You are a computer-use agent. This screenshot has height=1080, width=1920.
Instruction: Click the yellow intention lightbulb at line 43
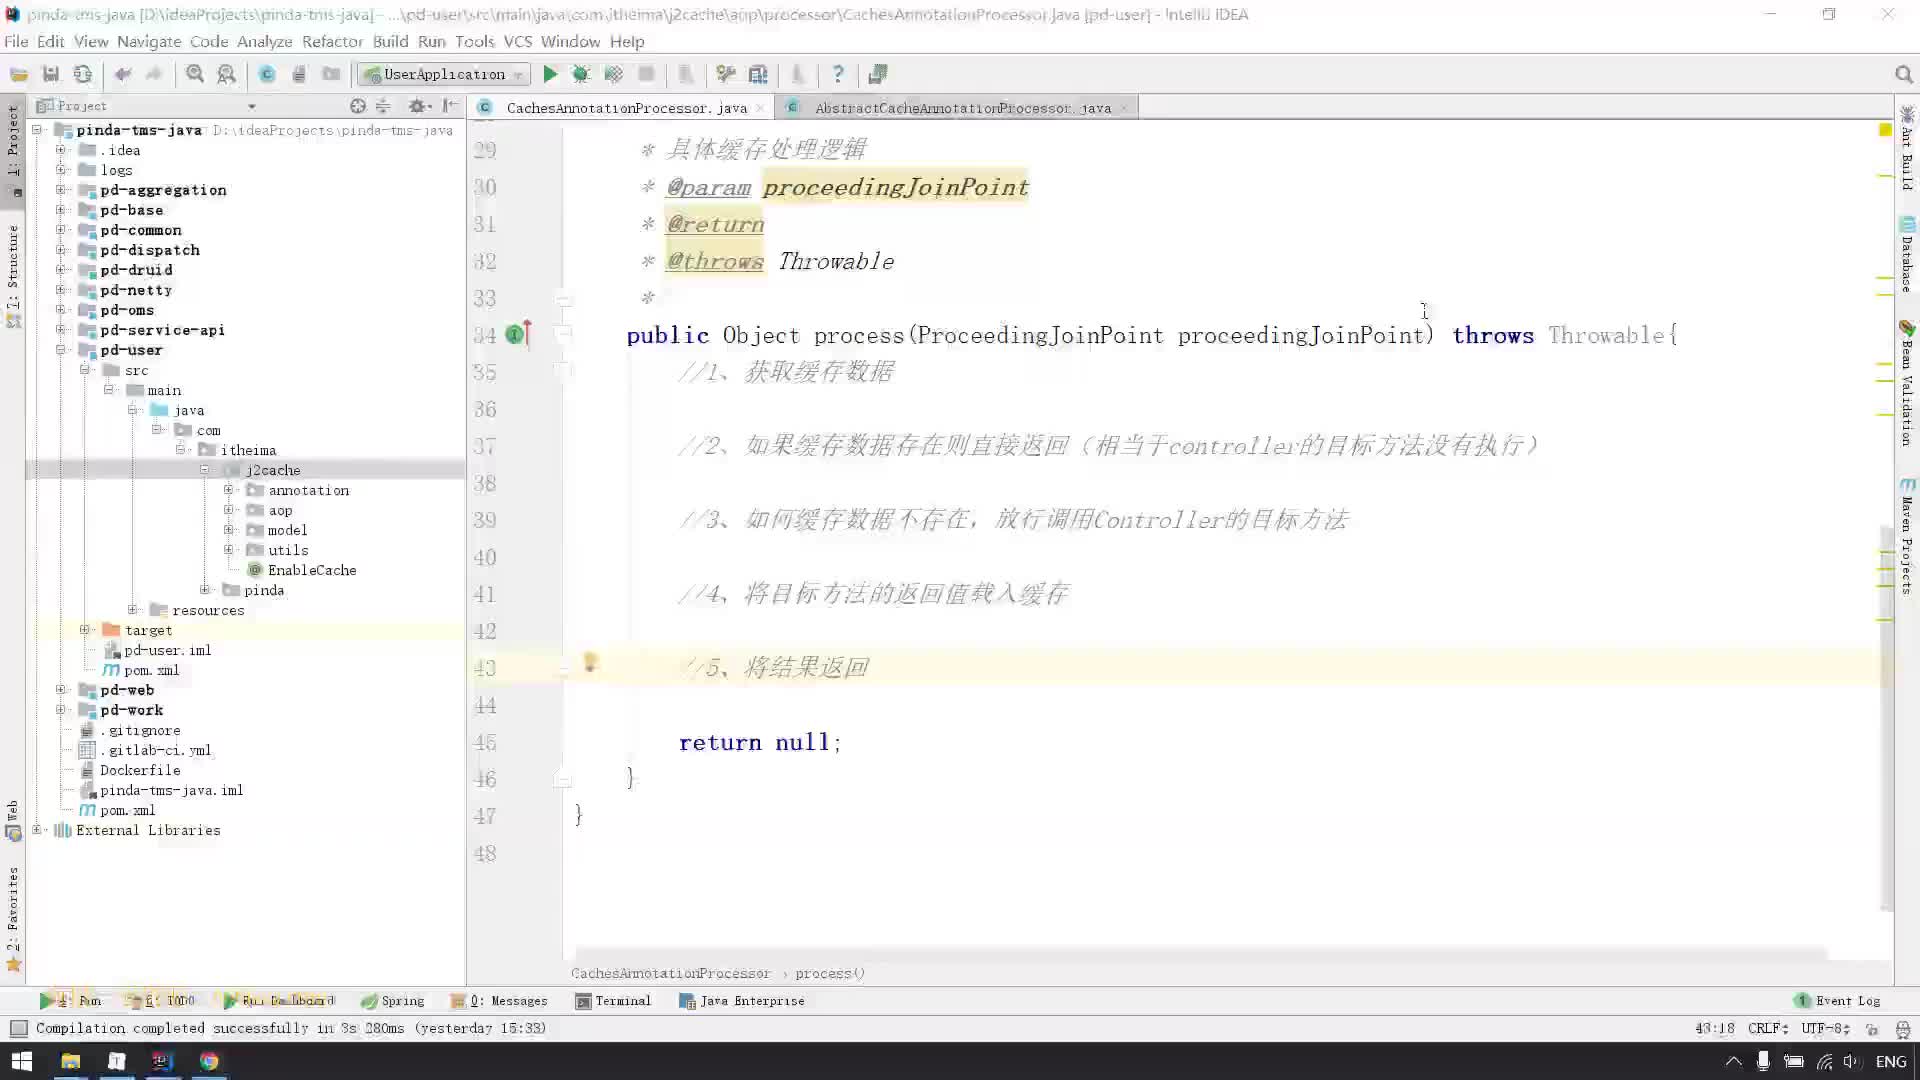(x=590, y=662)
